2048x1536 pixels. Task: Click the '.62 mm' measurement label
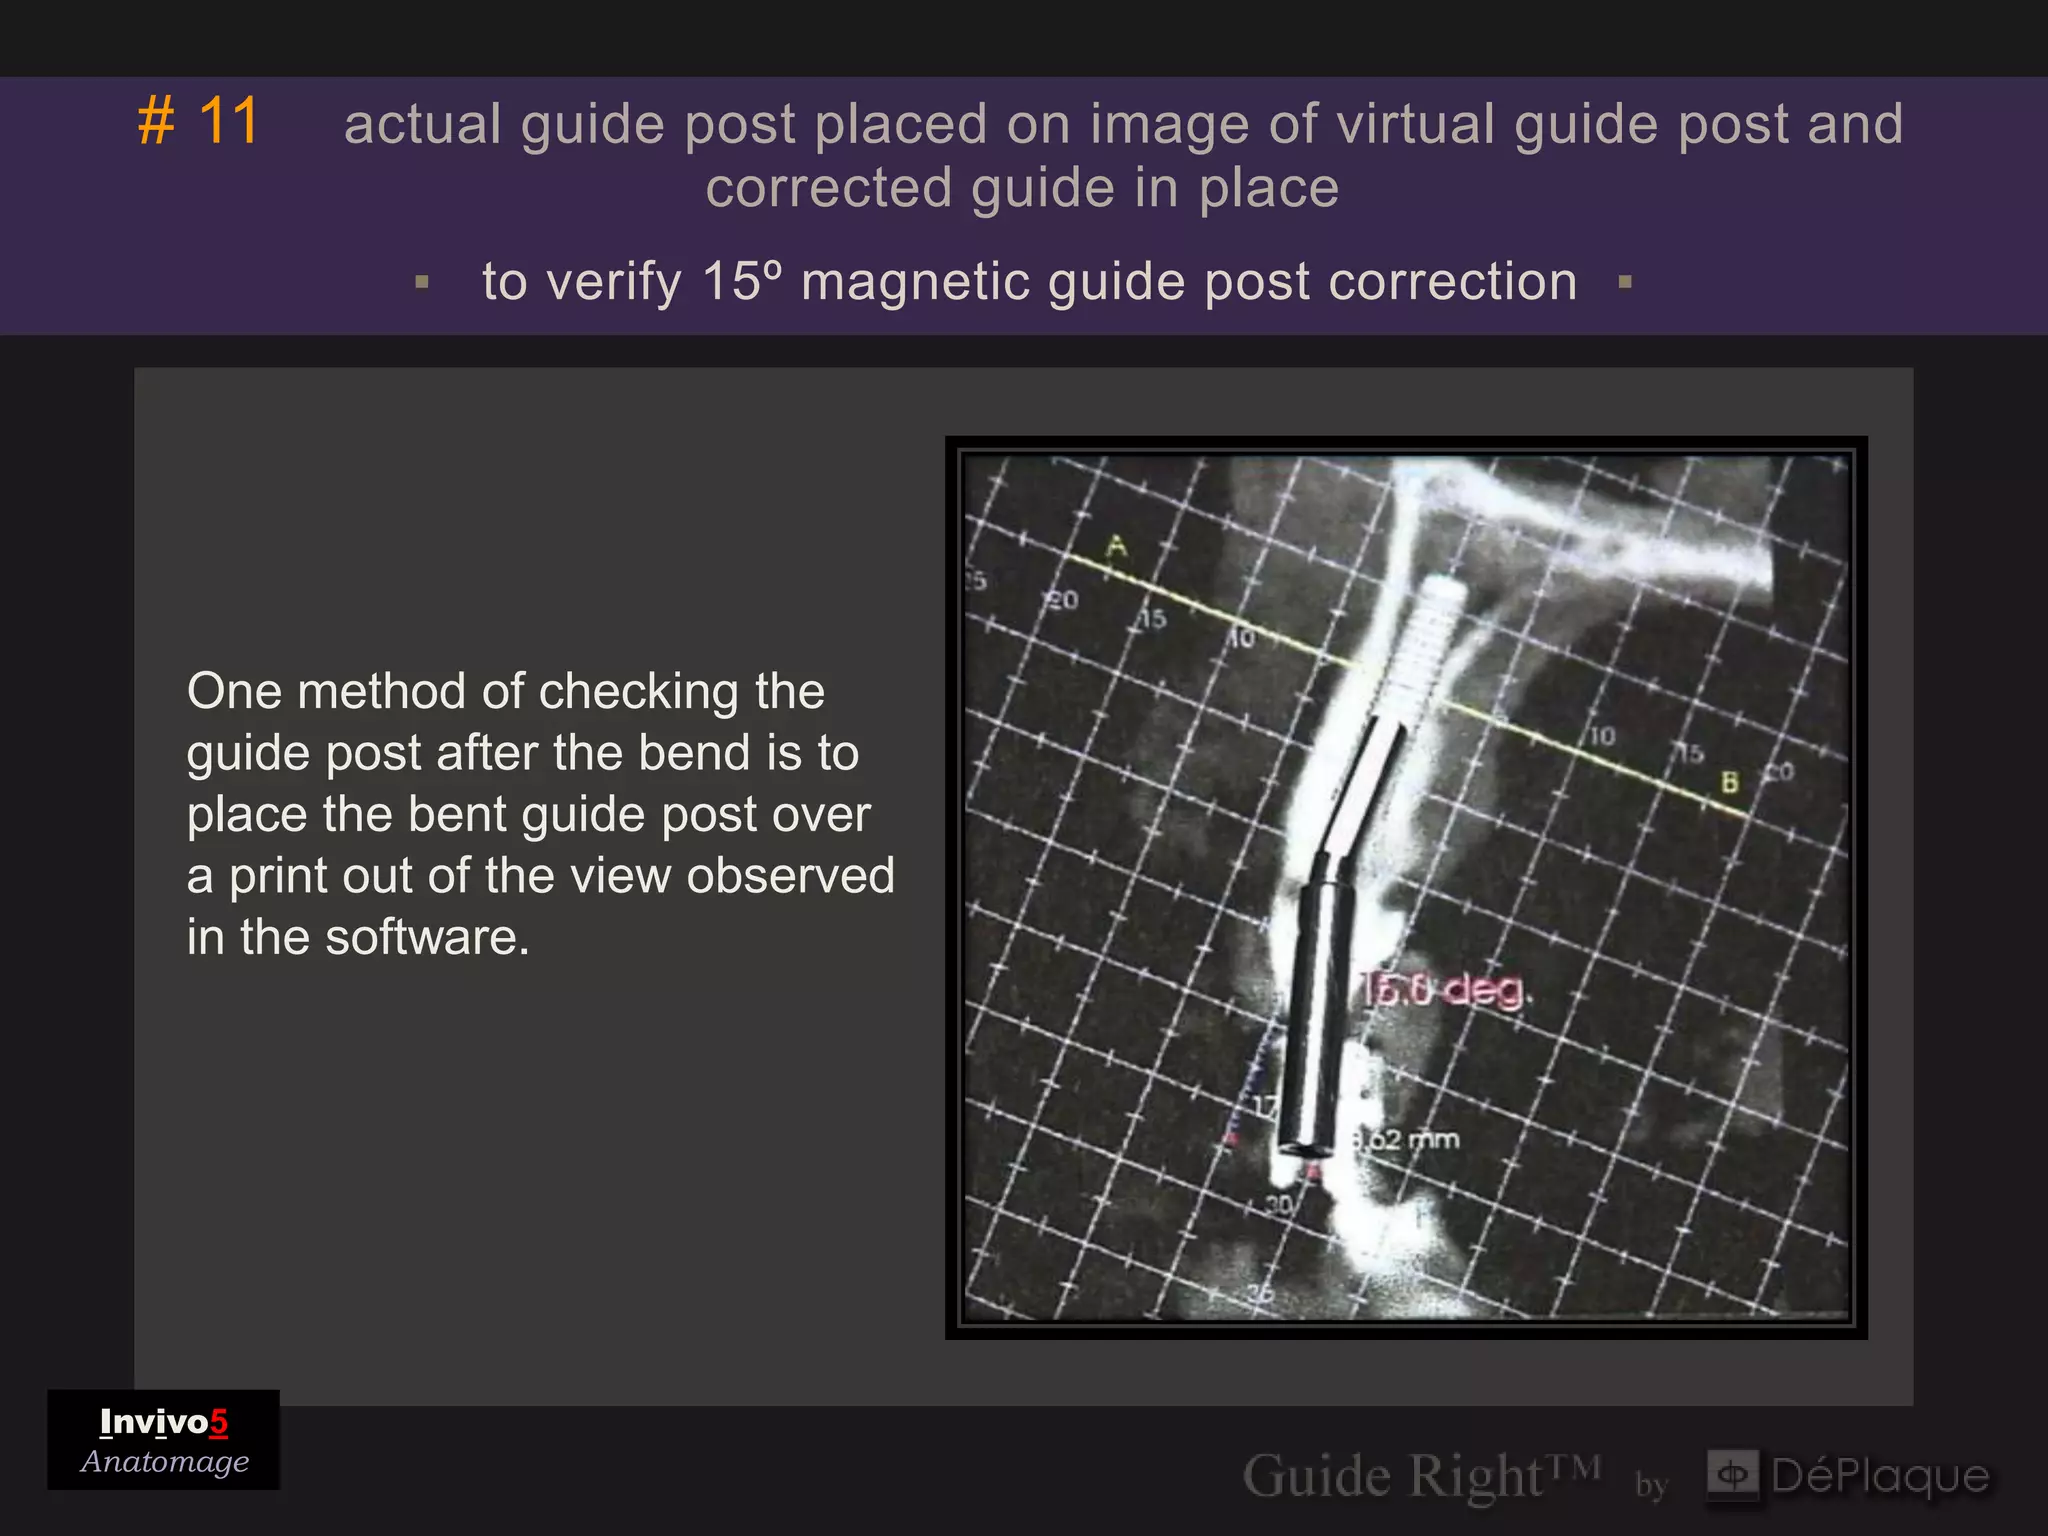[1405, 1139]
